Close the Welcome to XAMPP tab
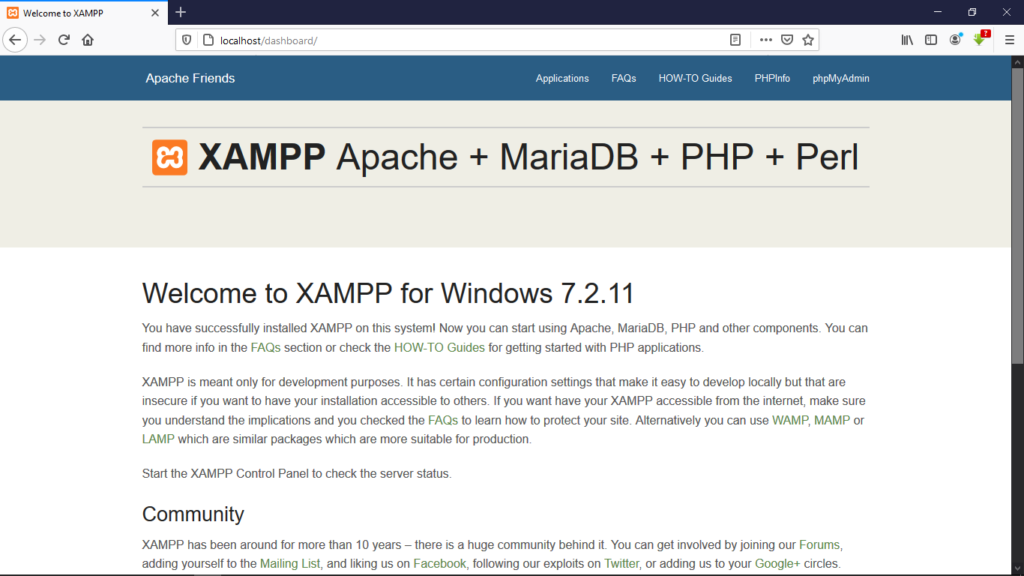 (155, 13)
